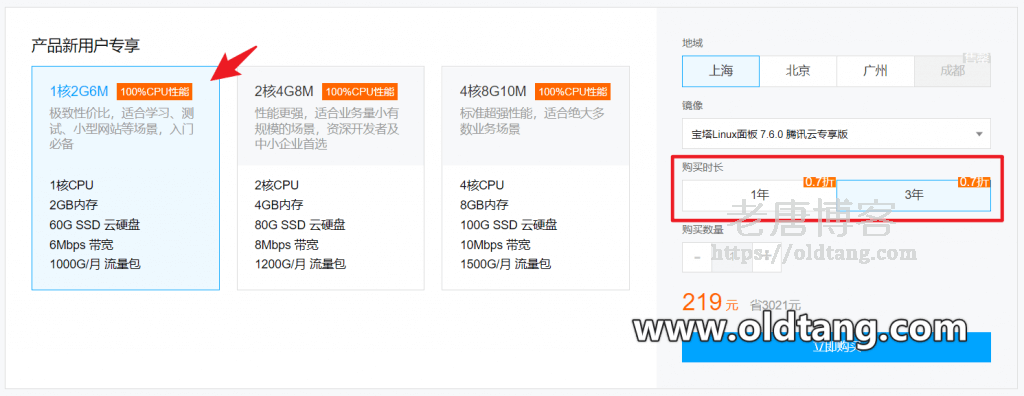Click the 8Mbps 带宽 spec line
The image size is (1024, 396).
tap(287, 244)
